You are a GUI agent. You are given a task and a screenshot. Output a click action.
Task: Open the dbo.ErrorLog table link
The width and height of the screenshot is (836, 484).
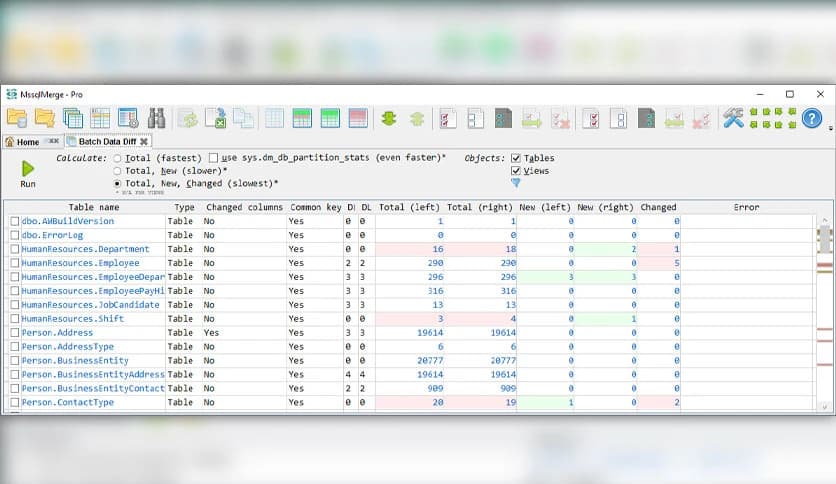coord(52,235)
